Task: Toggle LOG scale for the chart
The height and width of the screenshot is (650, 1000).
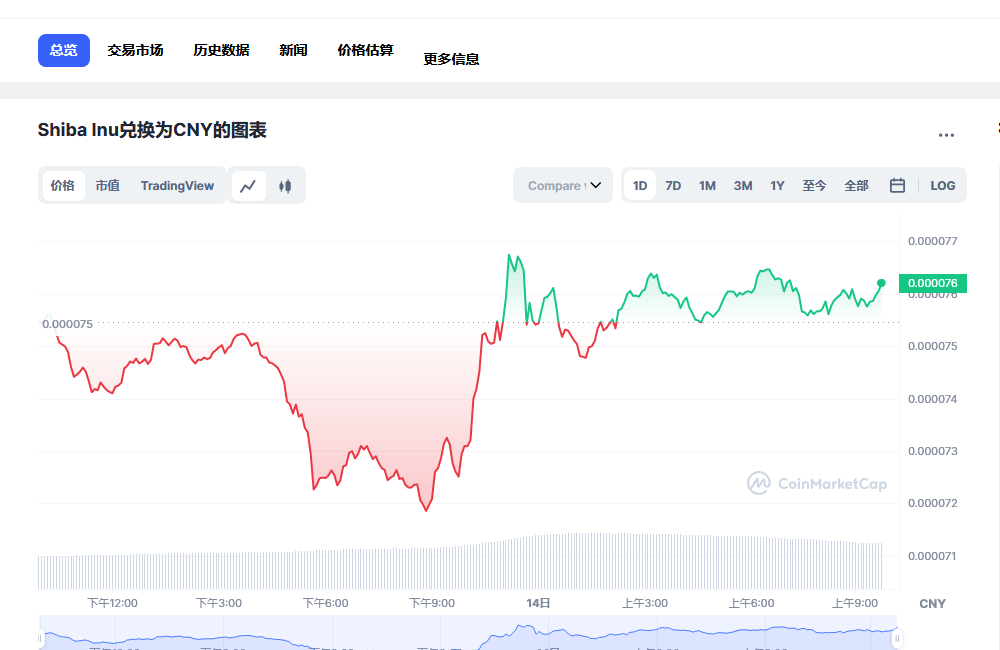Action: click(942, 185)
